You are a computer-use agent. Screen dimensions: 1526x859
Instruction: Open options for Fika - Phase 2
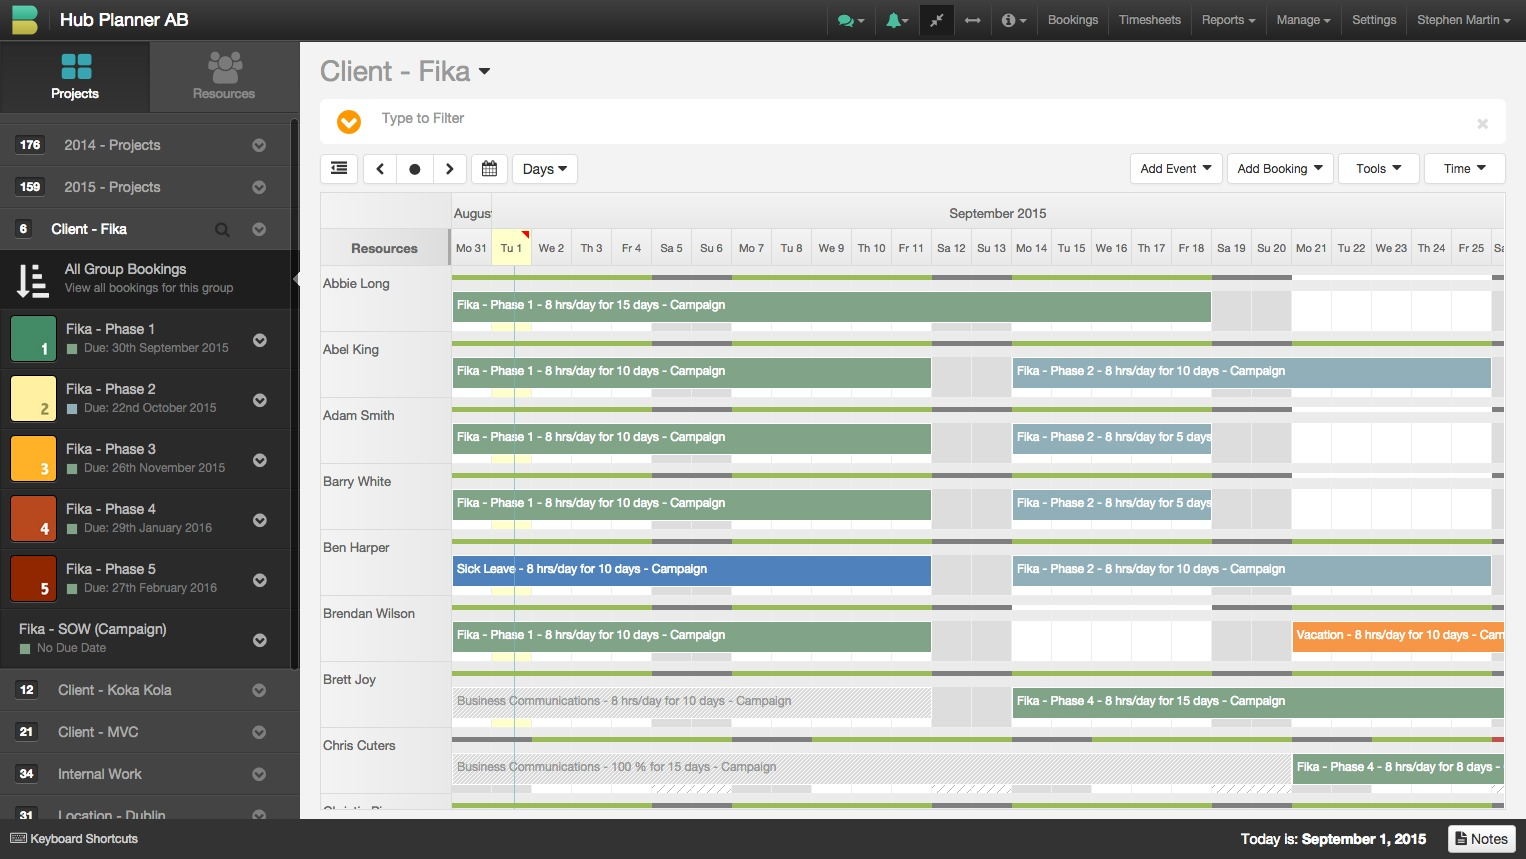(x=260, y=400)
